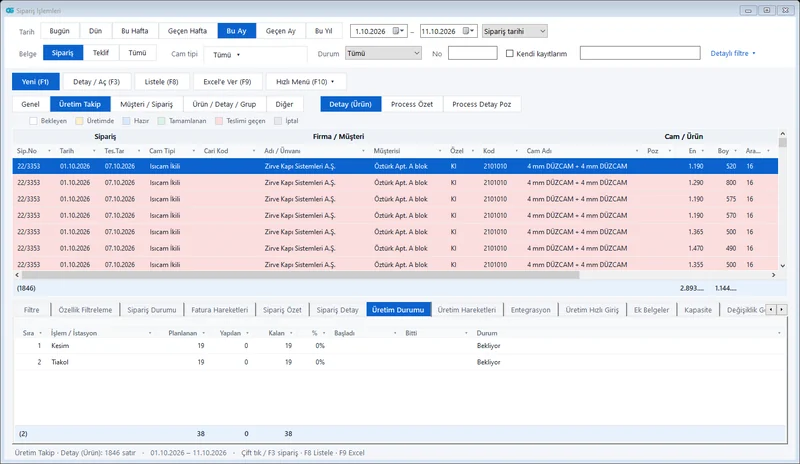This screenshot has height=464, width=800.
Task: Select the Teklif document type
Action: pyautogui.click(x=101, y=53)
